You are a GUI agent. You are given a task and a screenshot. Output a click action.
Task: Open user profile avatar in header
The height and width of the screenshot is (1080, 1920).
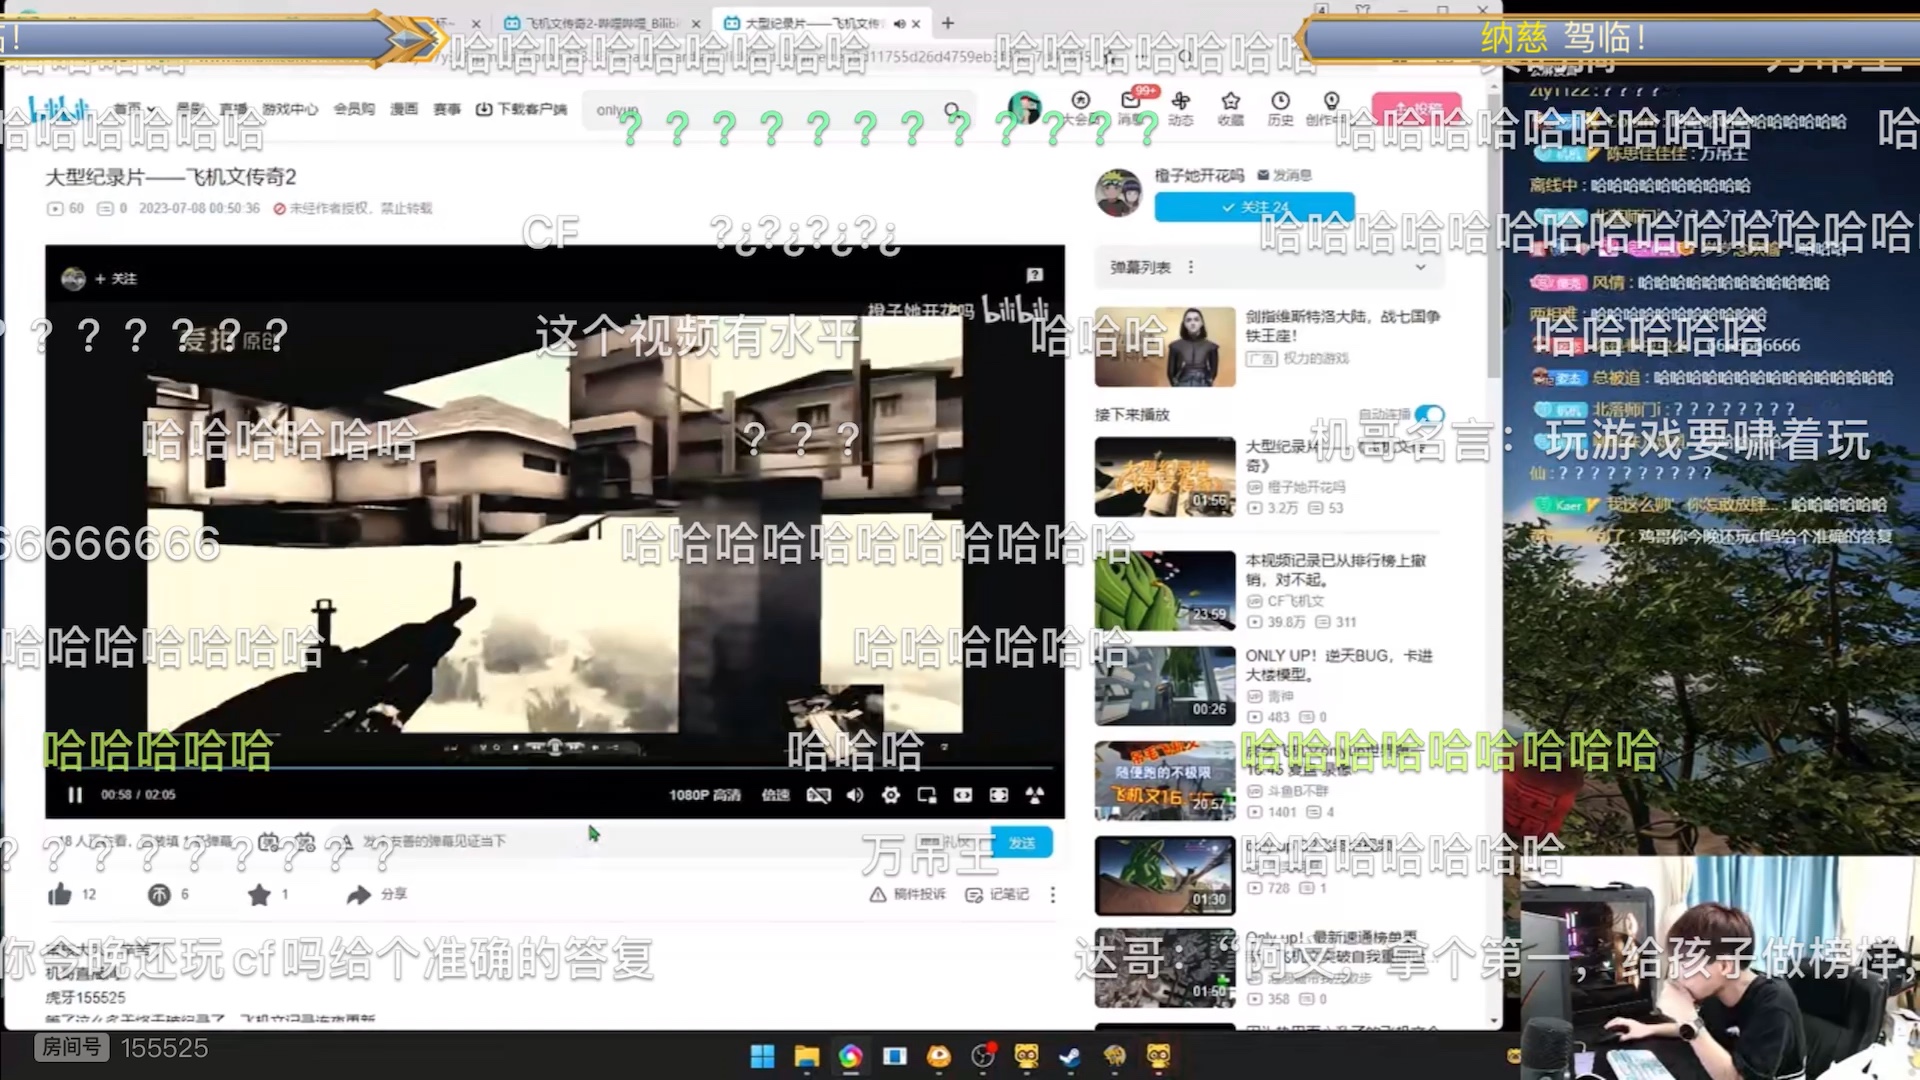click(1024, 107)
